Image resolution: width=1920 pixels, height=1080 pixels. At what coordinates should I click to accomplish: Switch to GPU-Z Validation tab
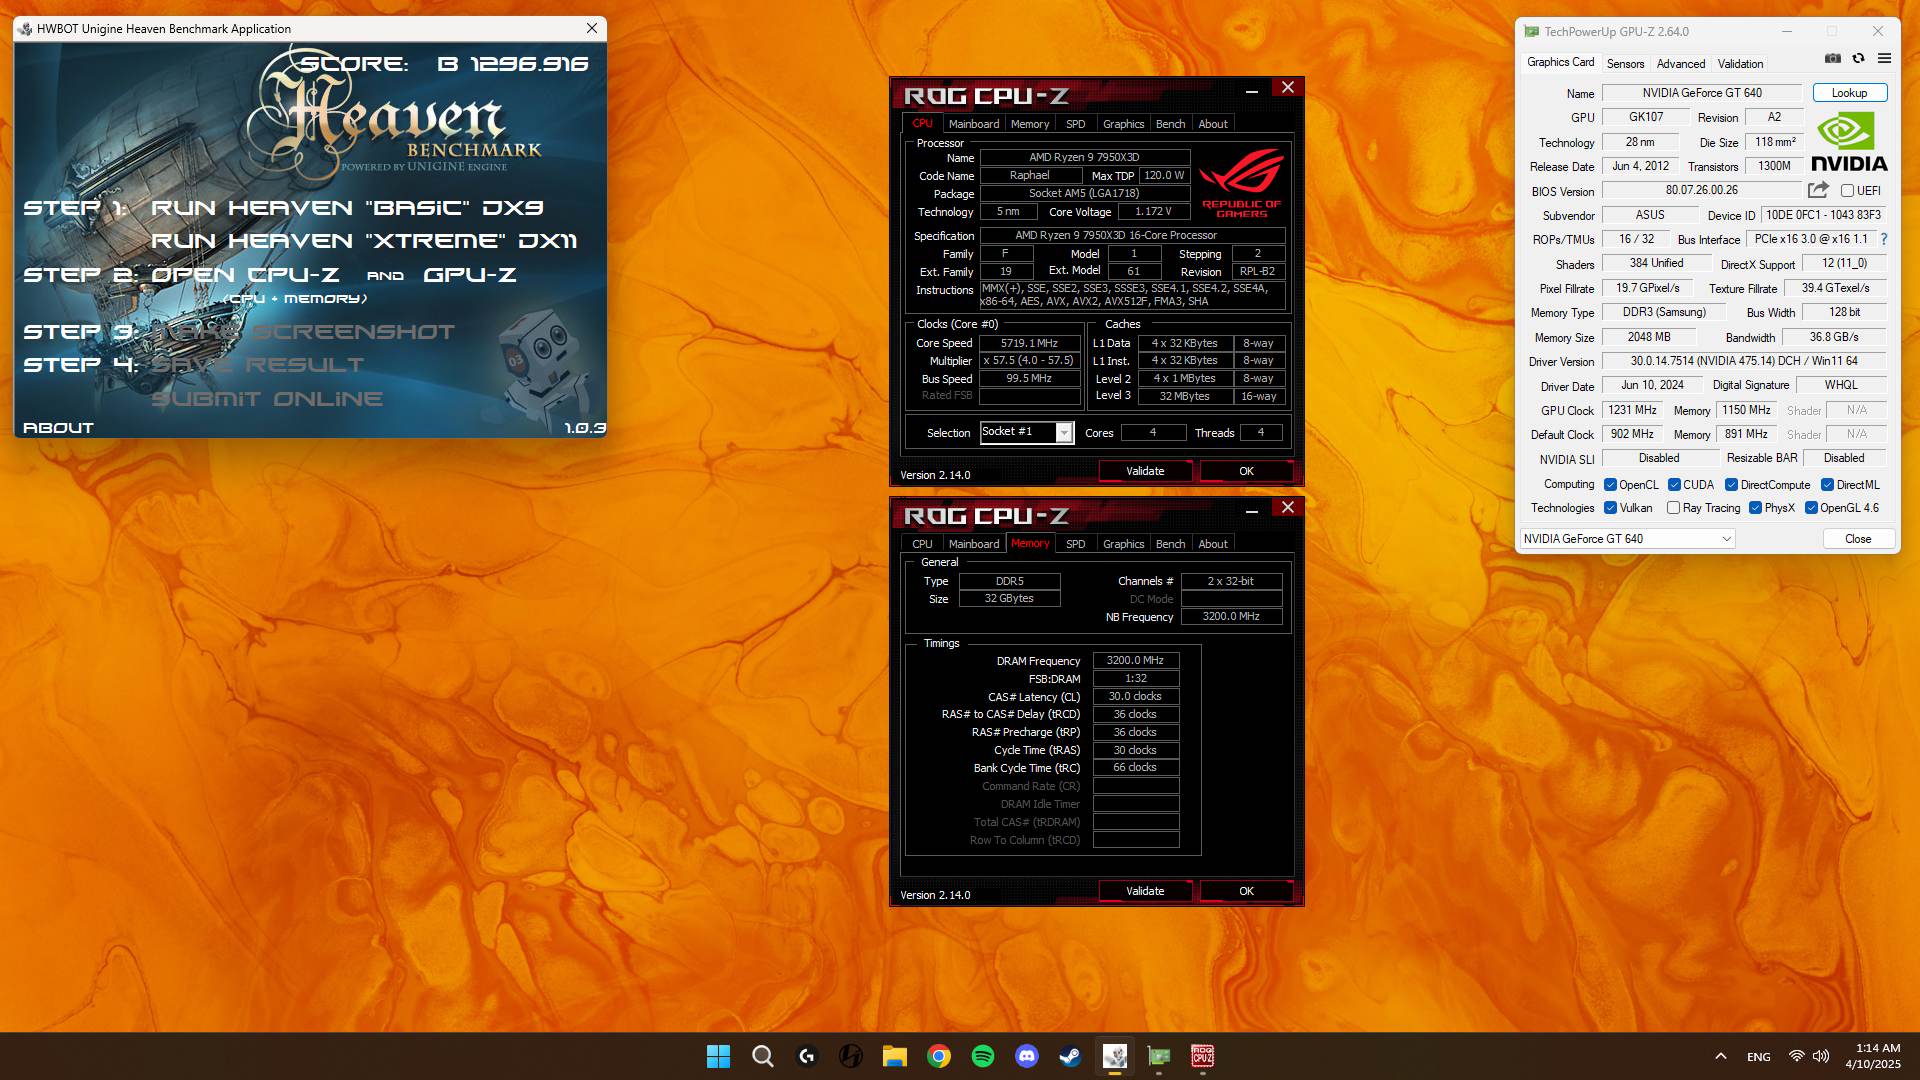coord(1740,63)
